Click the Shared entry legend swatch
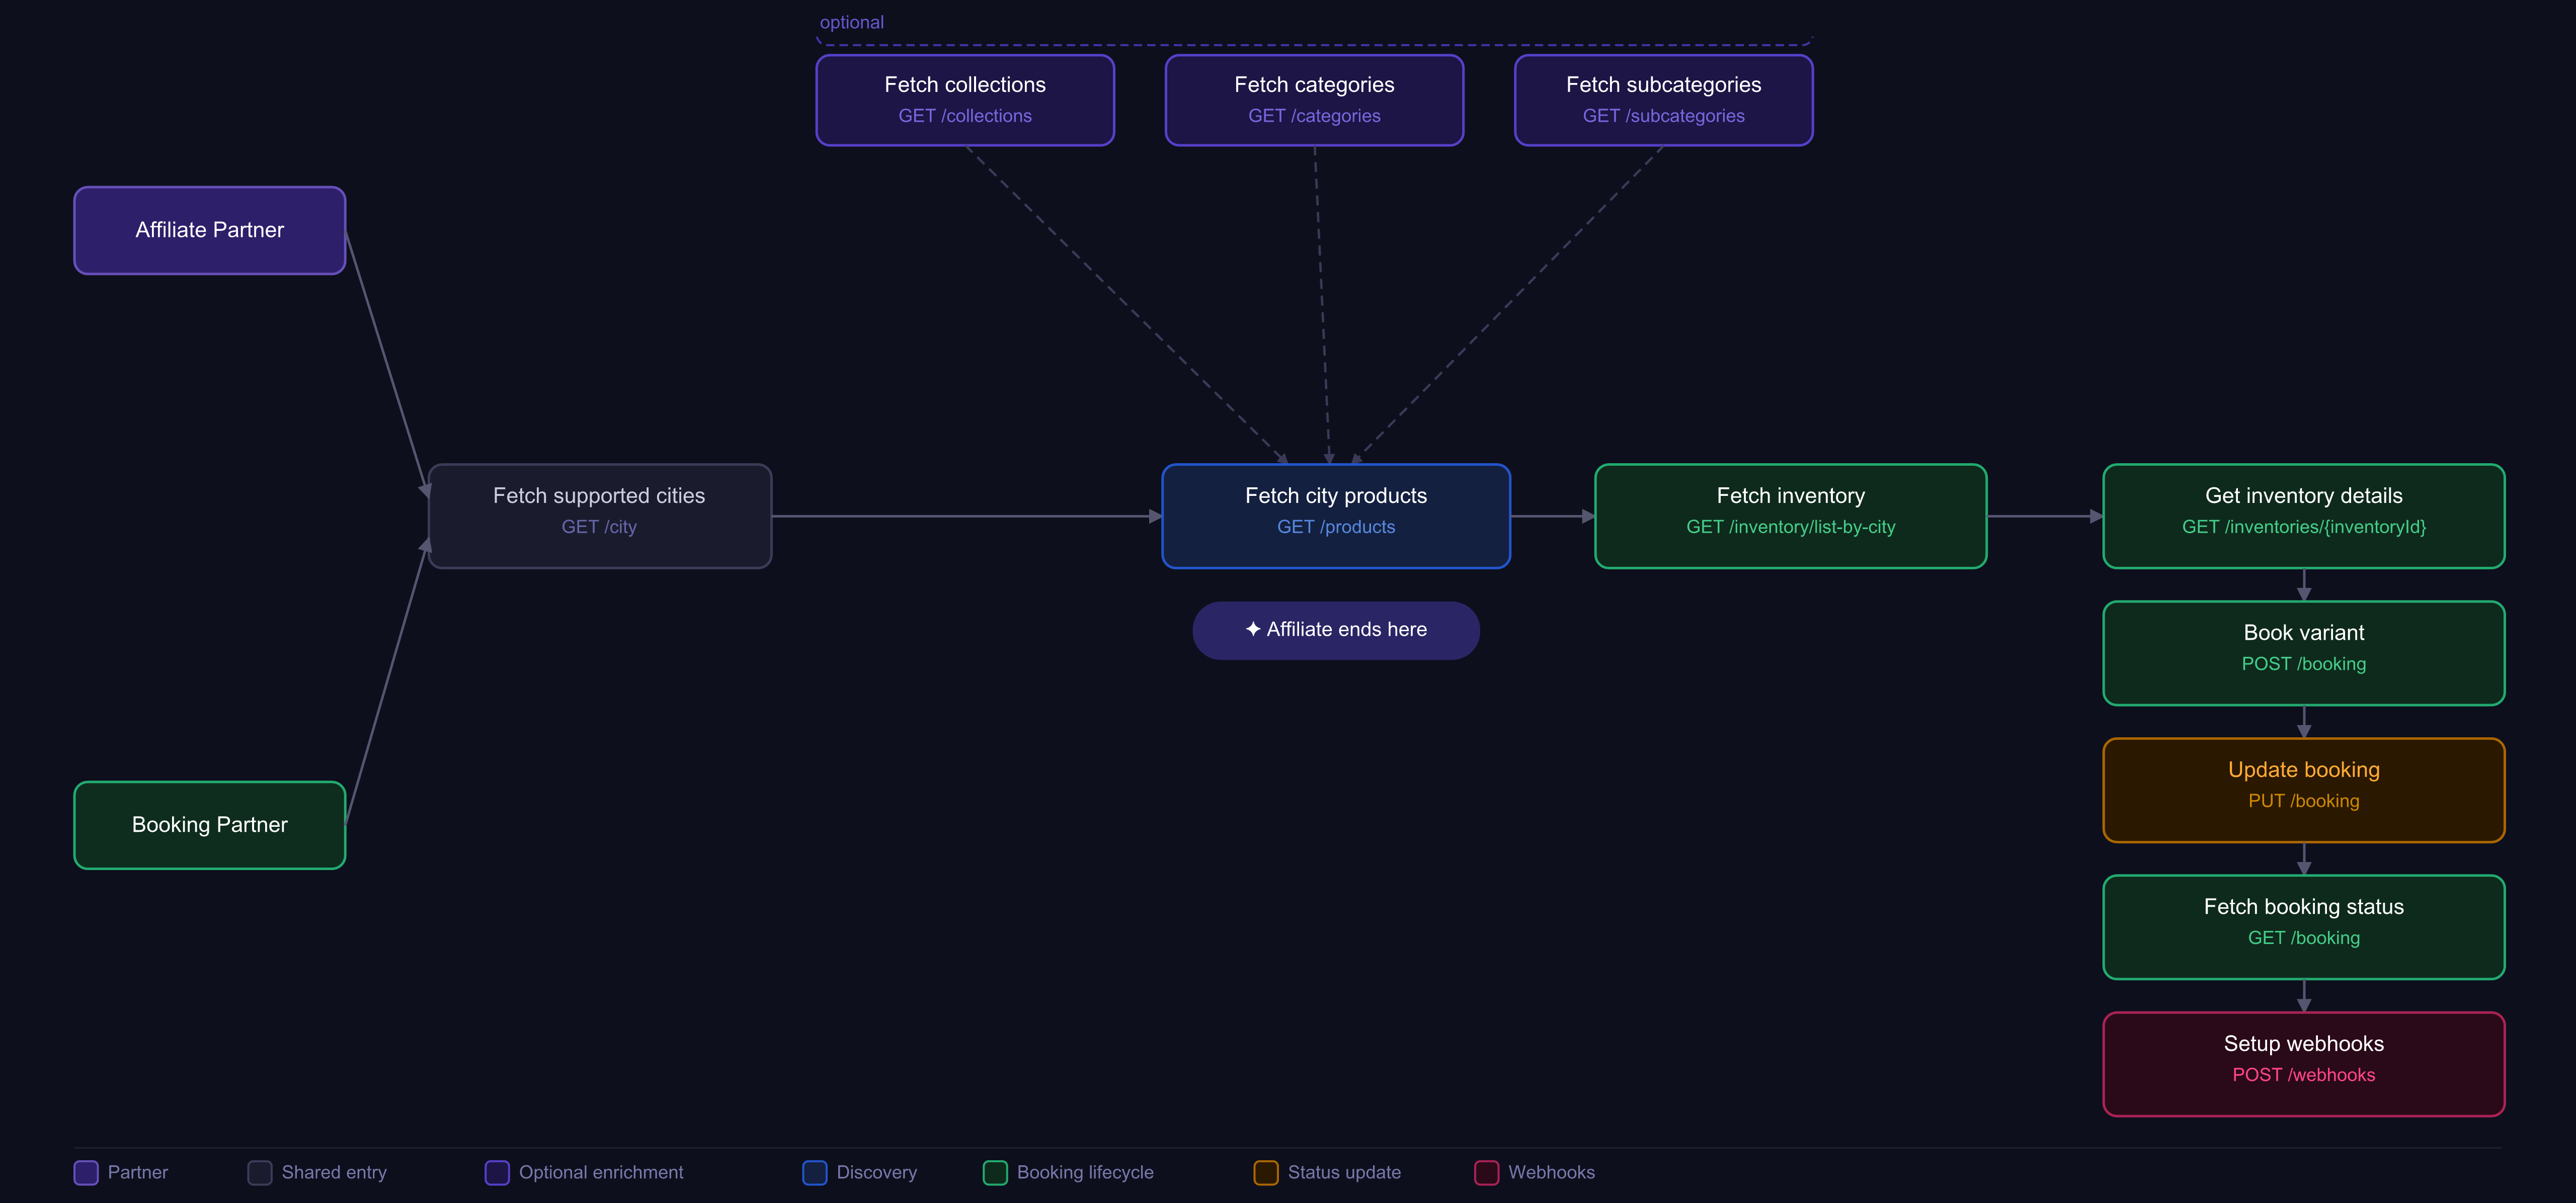Screen dimensions: 2576x1203 point(260,1172)
